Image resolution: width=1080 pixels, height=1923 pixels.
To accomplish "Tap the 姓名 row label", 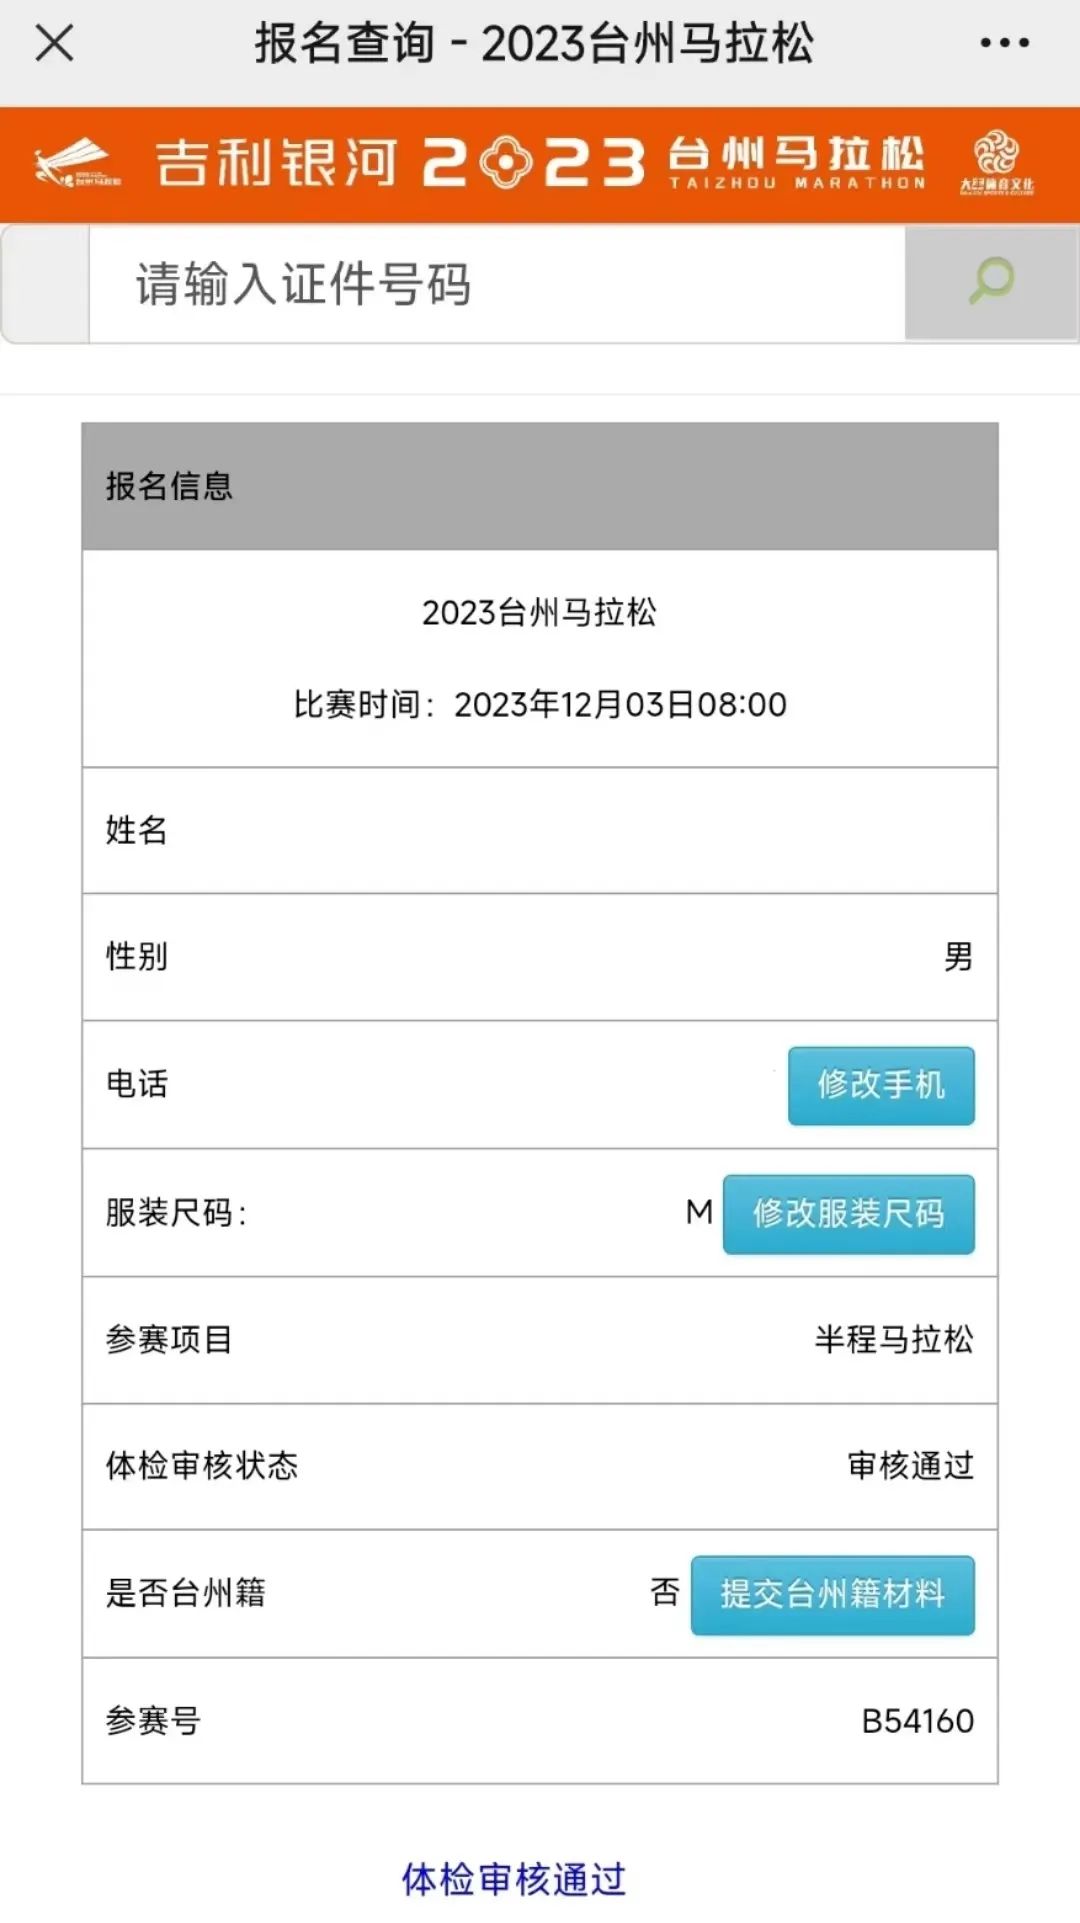I will click(137, 830).
